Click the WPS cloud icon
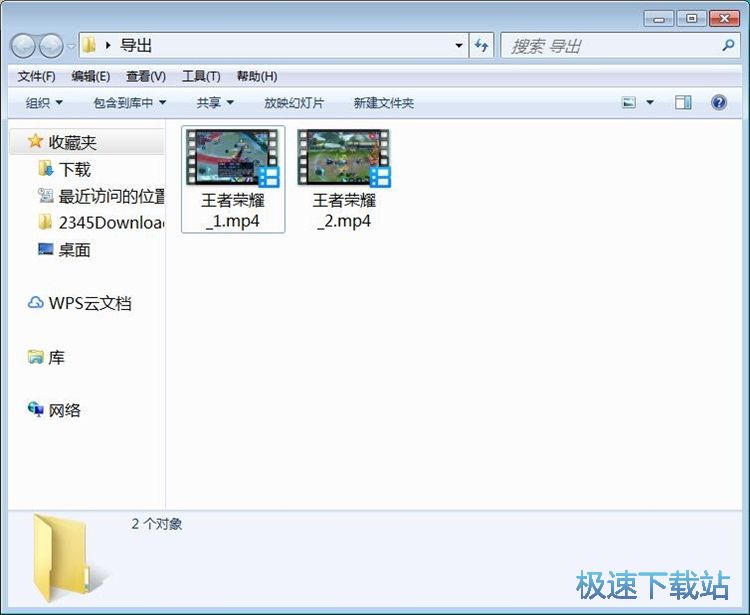Image resolution: width=750 pixels, height=615 pixels. pyautogui.click(x=36, y=303)
